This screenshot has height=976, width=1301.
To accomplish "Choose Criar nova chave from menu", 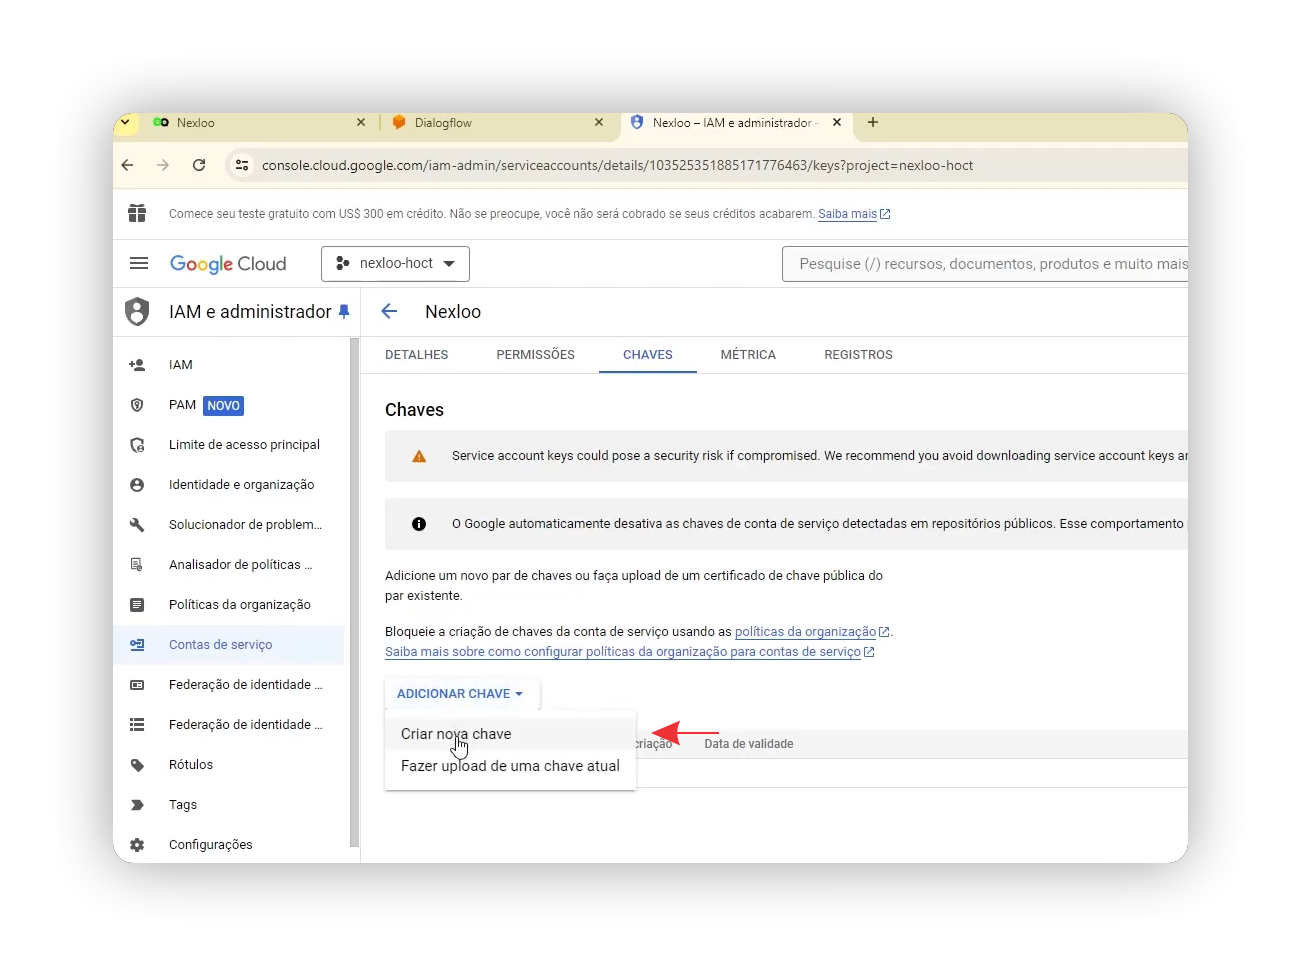I will tap(510, 734).
